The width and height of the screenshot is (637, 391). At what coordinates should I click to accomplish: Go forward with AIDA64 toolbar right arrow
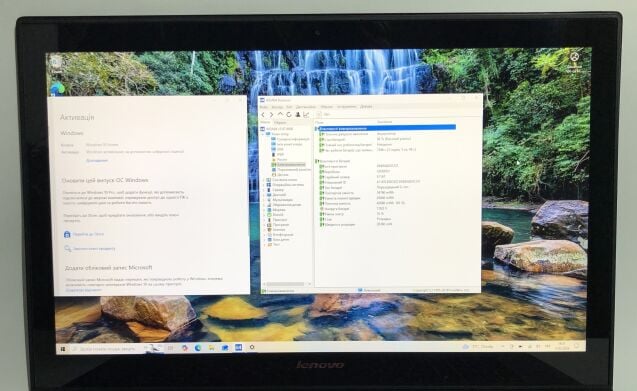pos(271,115)
